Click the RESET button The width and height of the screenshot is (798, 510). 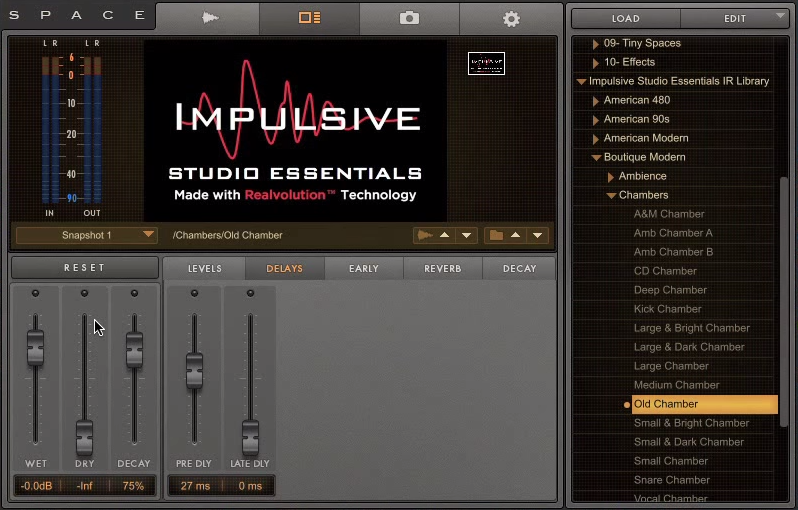(x=84, y=268)
